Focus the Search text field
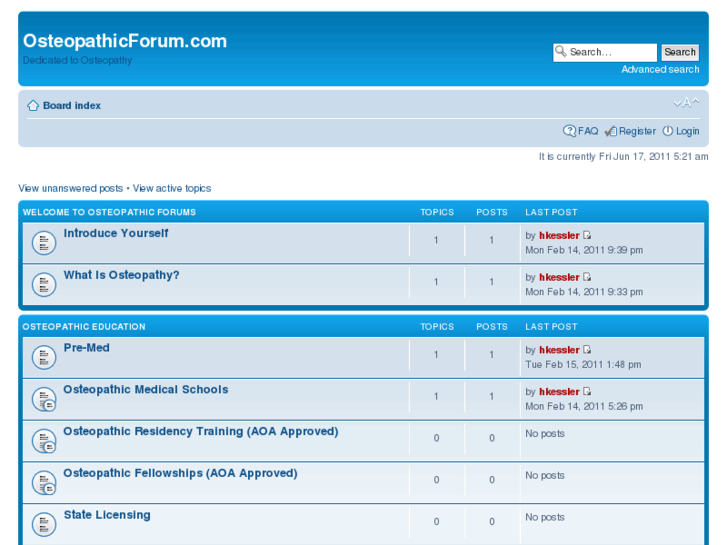This screenshot has width=727, height=545. coord(605,52)
